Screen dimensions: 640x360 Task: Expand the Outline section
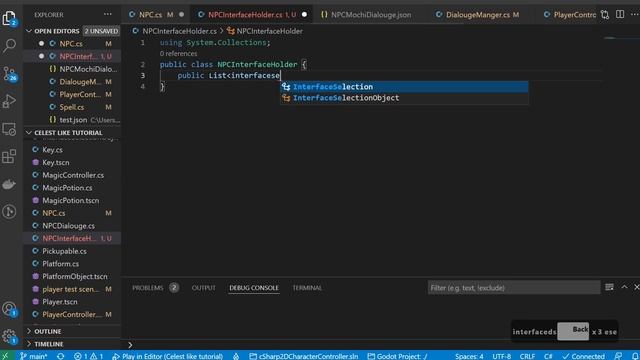pyautogui.click(x=72, y=331)
